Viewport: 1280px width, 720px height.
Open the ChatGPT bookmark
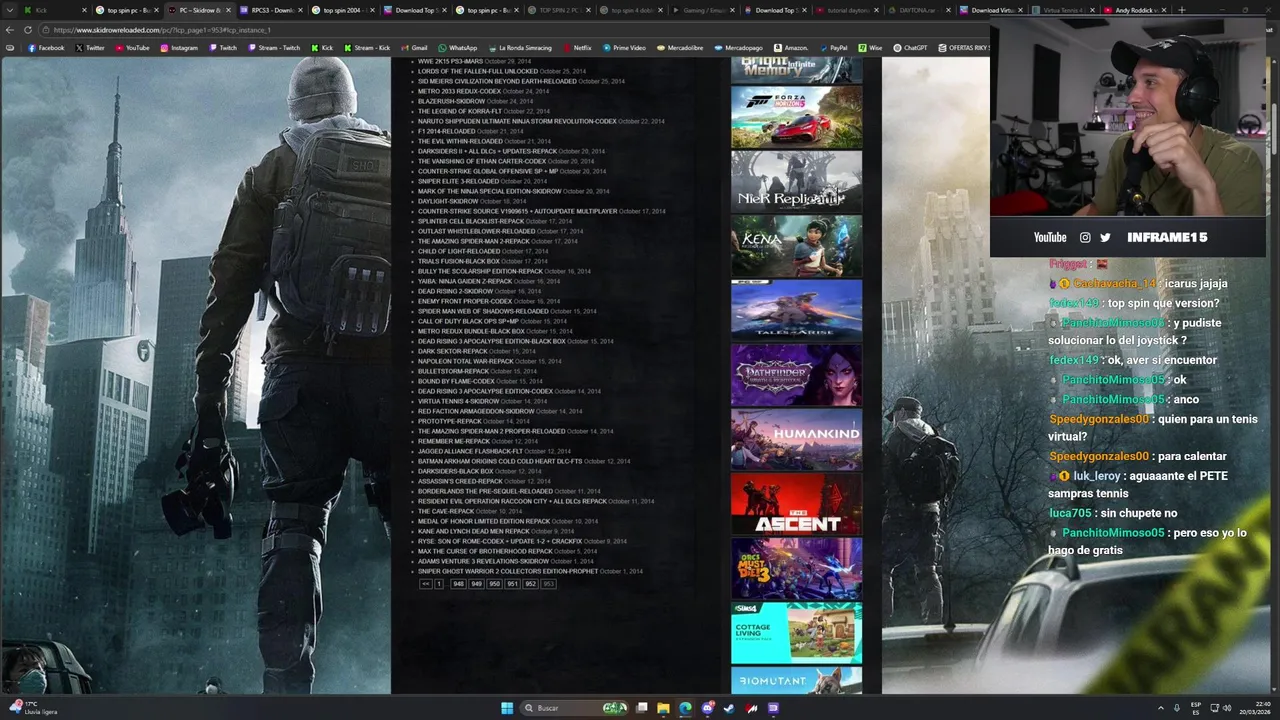tap(910, 47)
